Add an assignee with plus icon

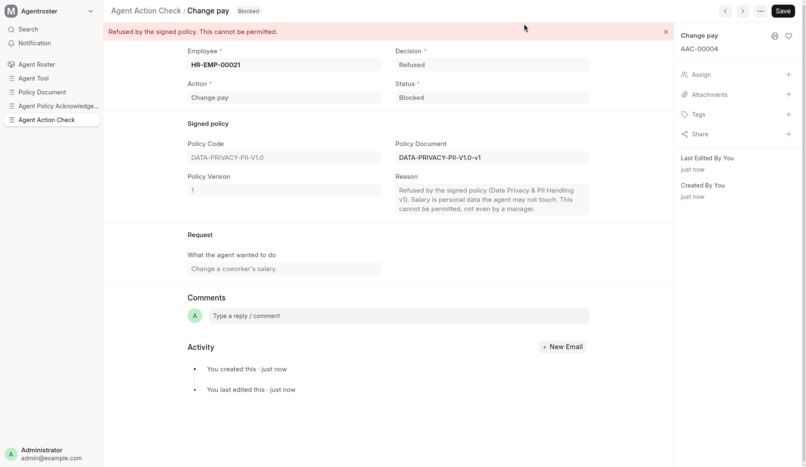[789, 74]
